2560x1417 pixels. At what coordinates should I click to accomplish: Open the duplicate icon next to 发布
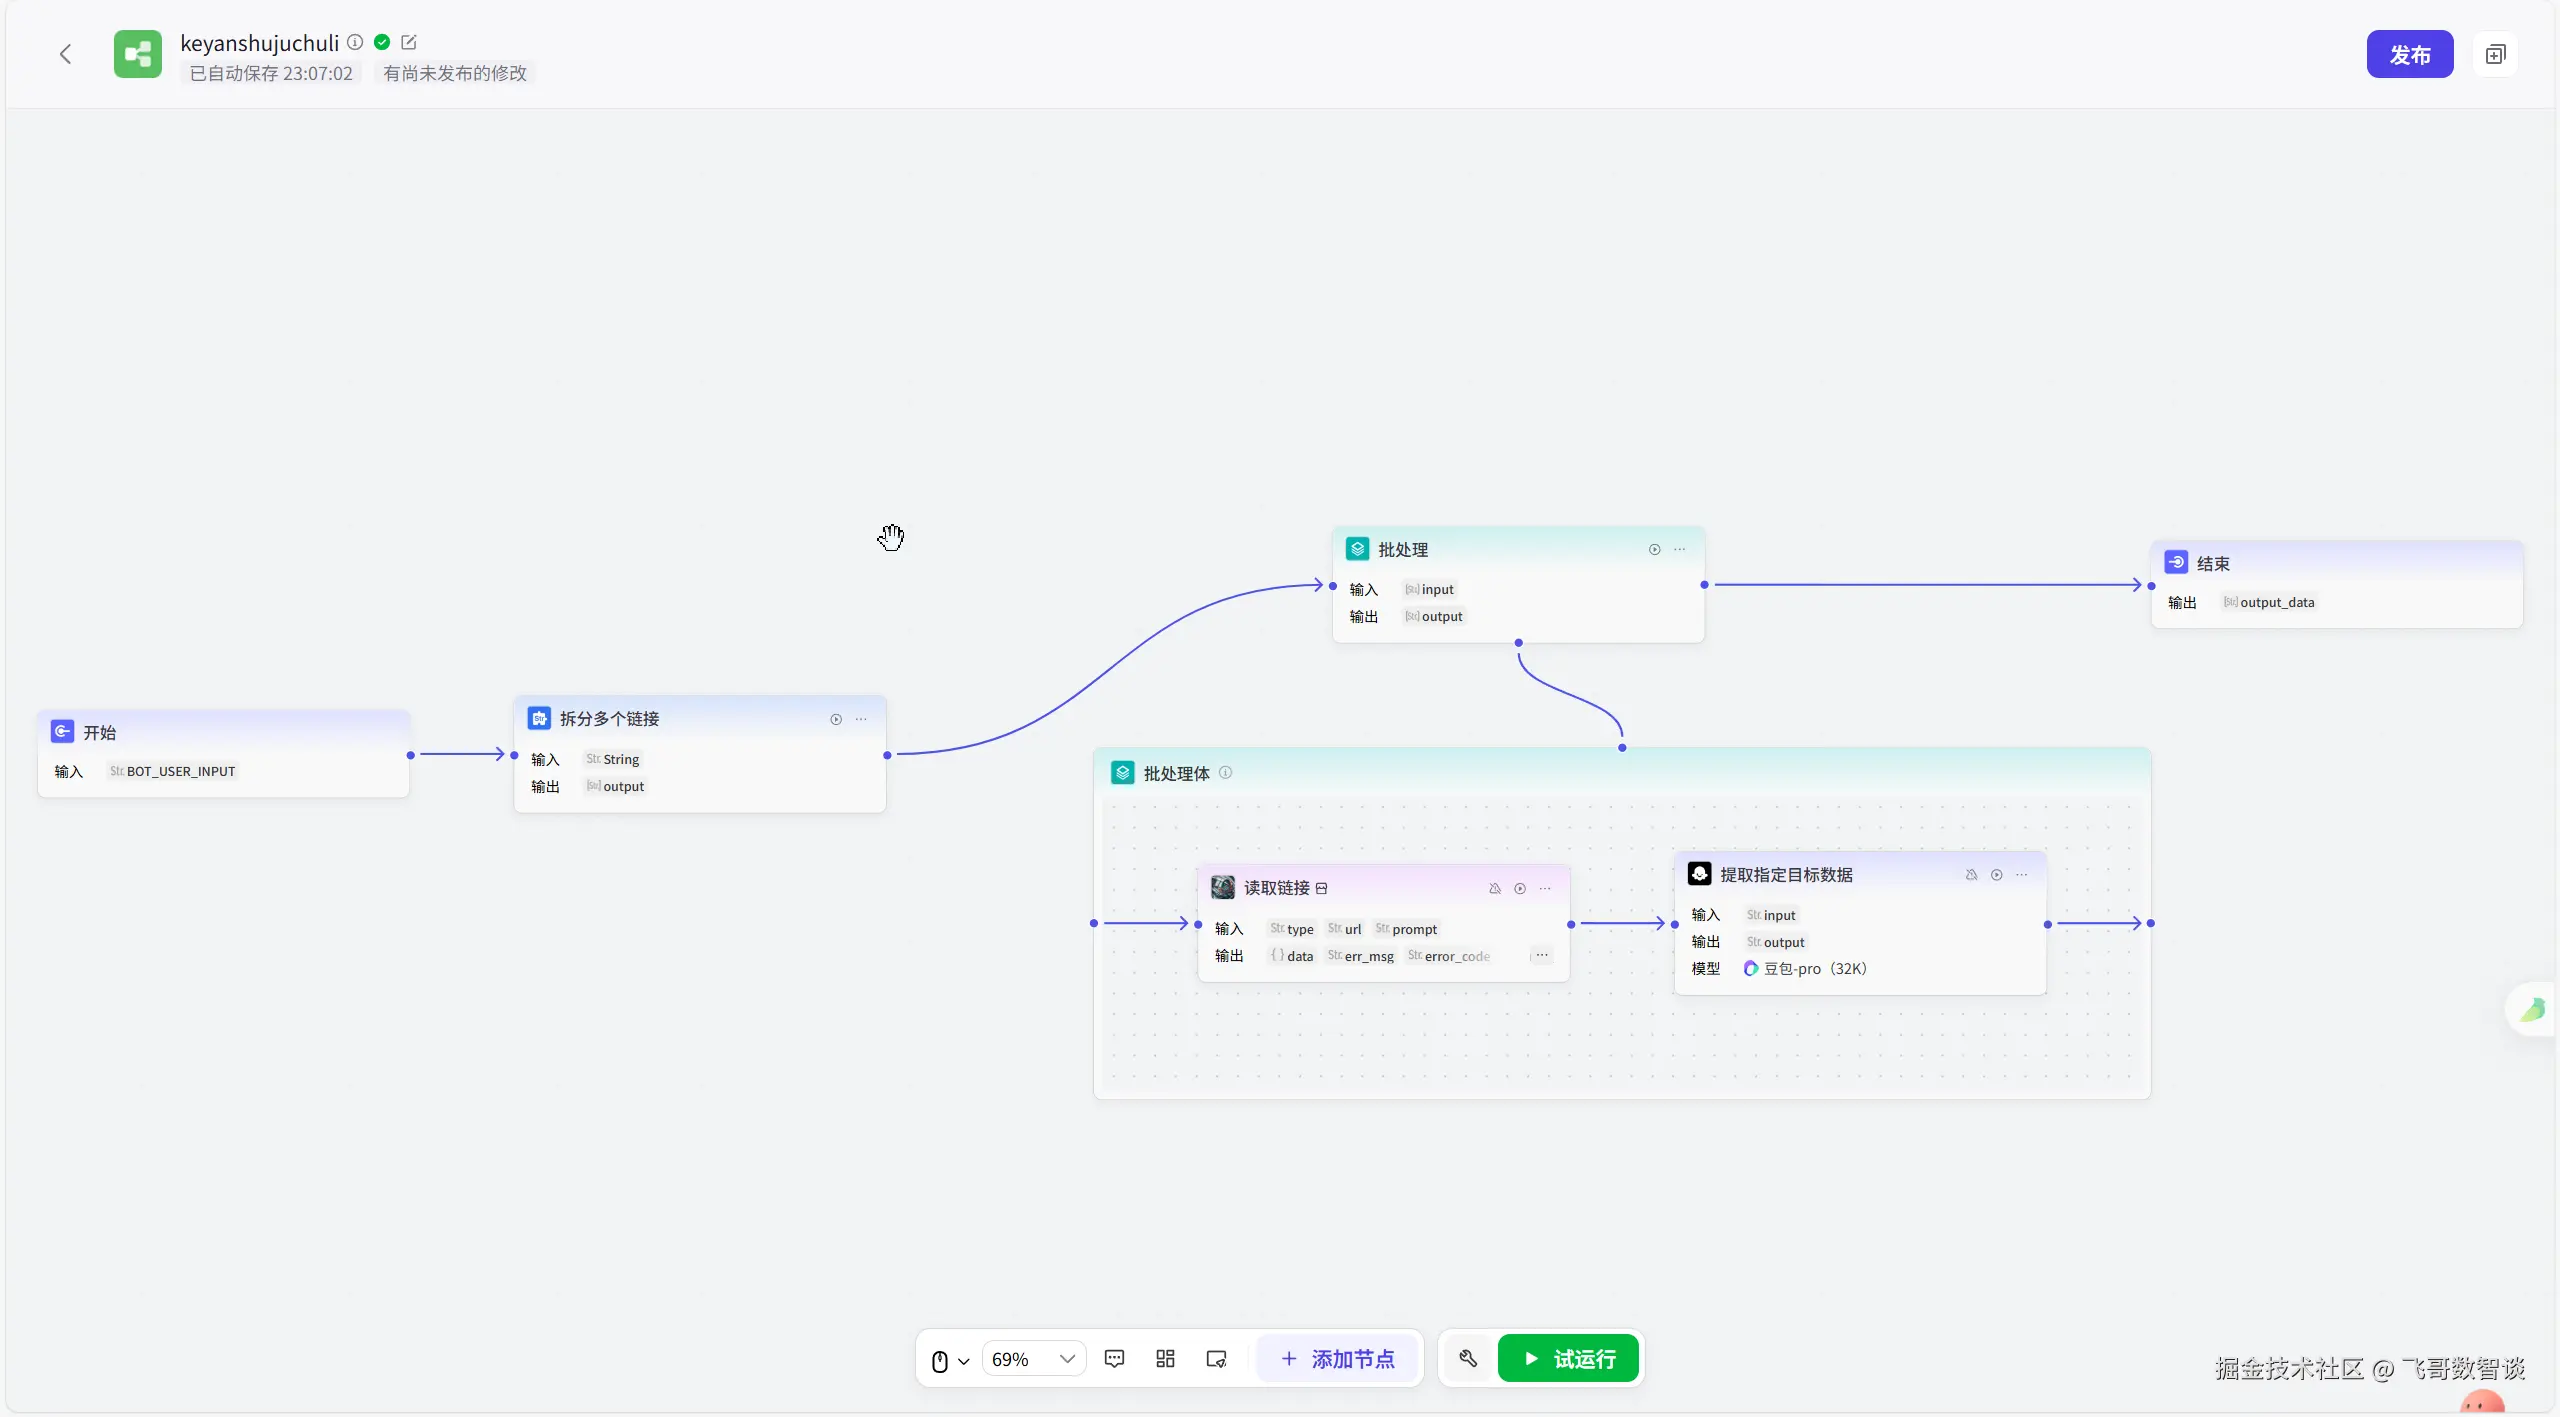click(x=2495, y=54)
